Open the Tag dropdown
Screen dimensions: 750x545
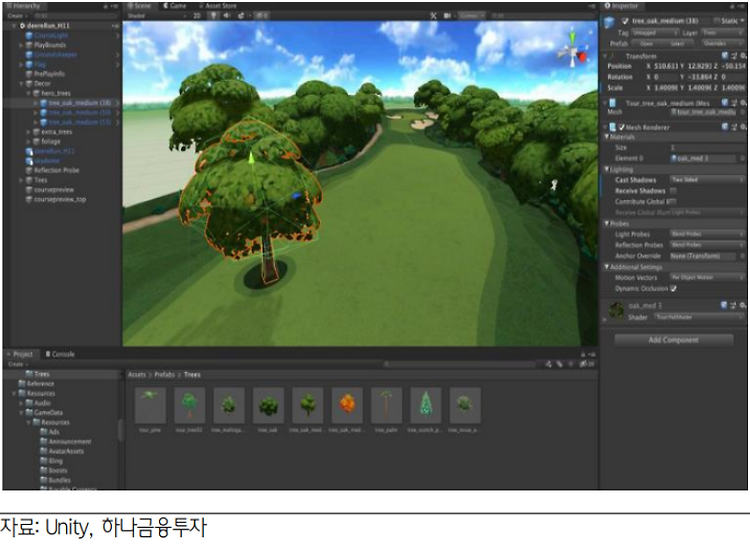(x=655, y=33)
